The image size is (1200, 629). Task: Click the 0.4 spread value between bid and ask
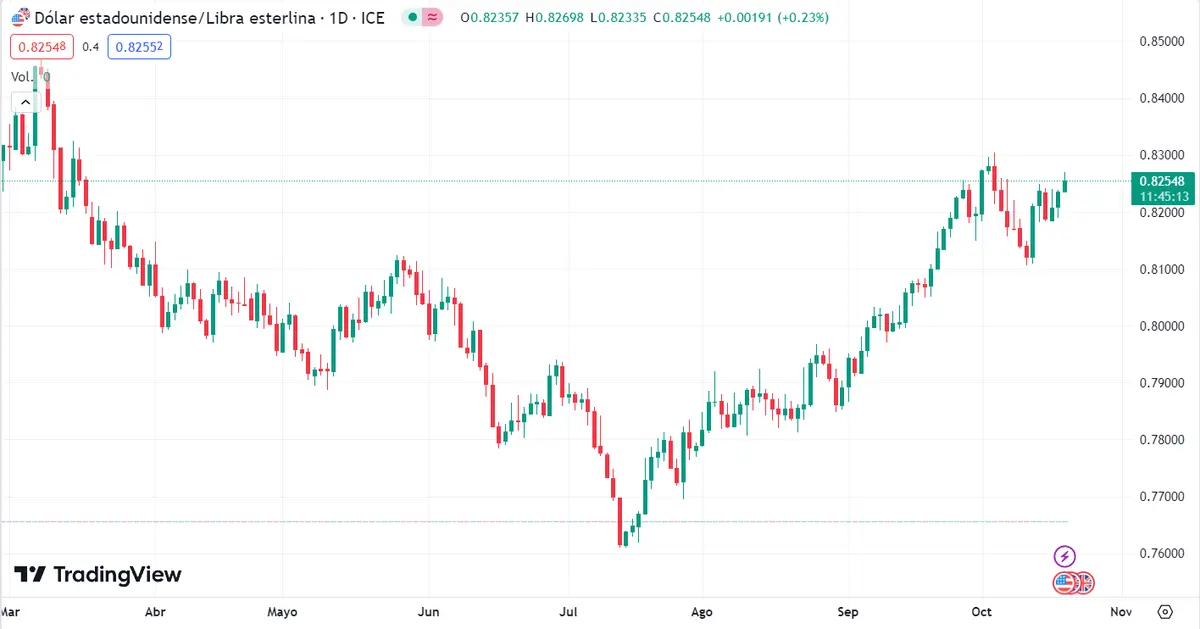88,46
